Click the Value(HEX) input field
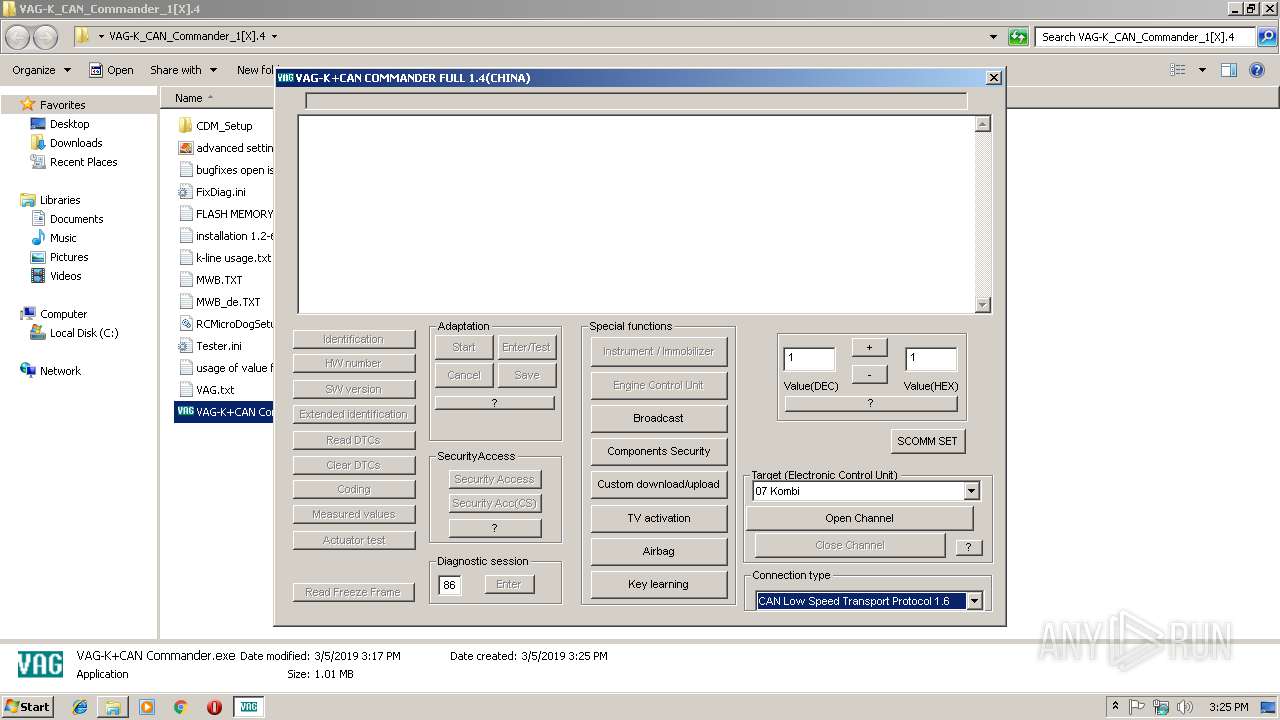 [930, 358]
